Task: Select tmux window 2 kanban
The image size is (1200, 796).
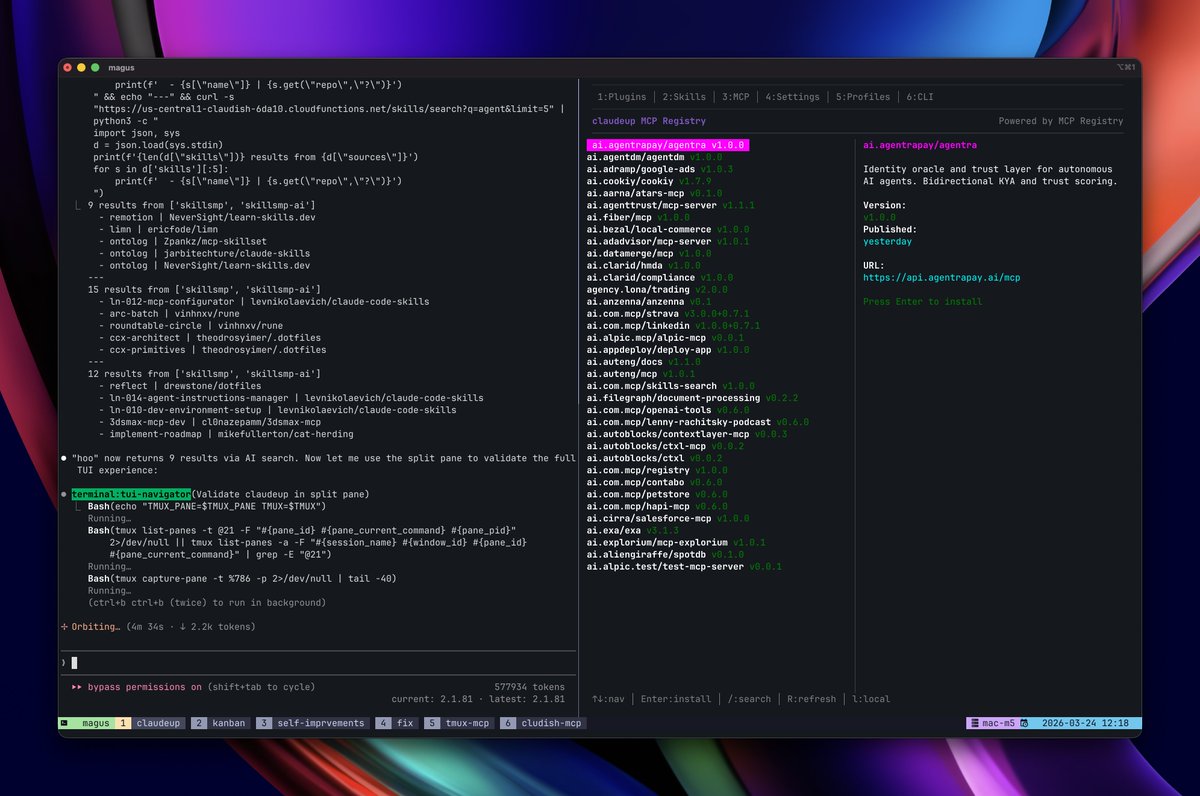Action: (220, 722)
